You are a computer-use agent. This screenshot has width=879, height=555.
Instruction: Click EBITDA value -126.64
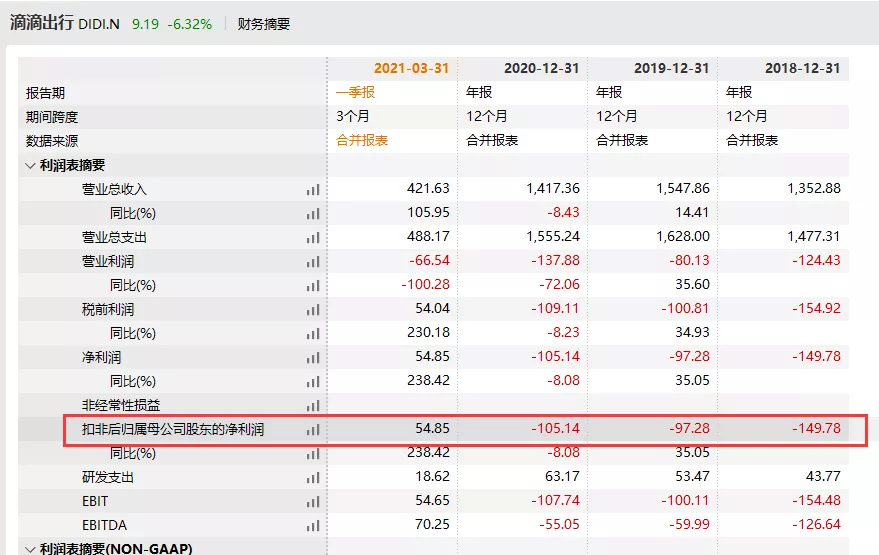click(x=816, y=524)
